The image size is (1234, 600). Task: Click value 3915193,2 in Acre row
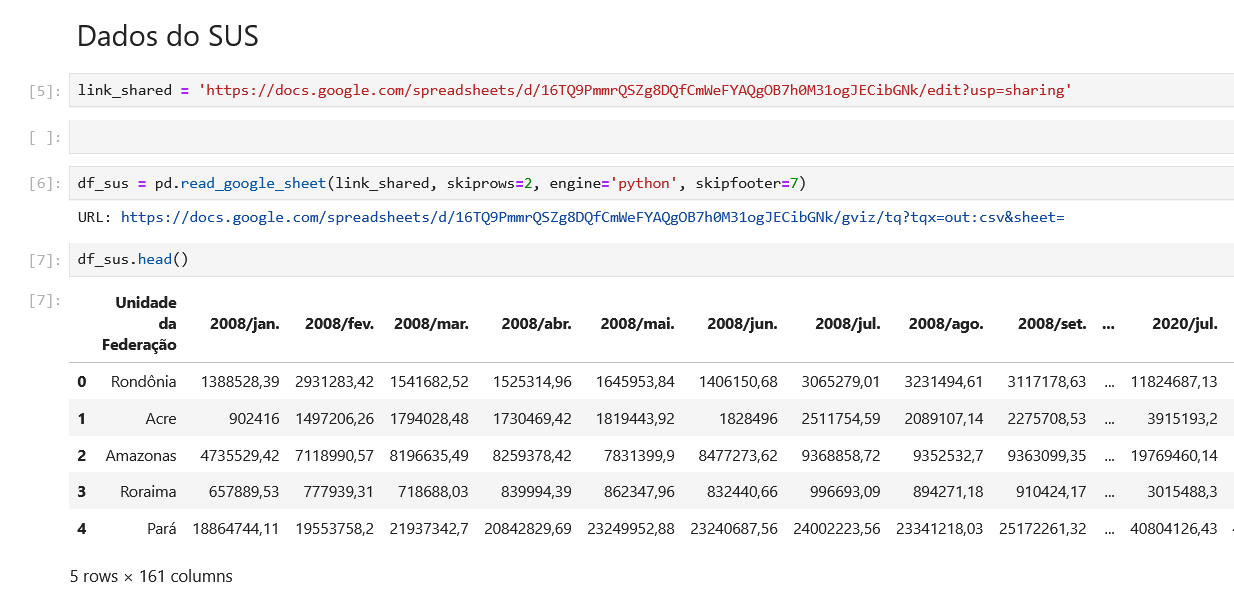click(1181, 418)
